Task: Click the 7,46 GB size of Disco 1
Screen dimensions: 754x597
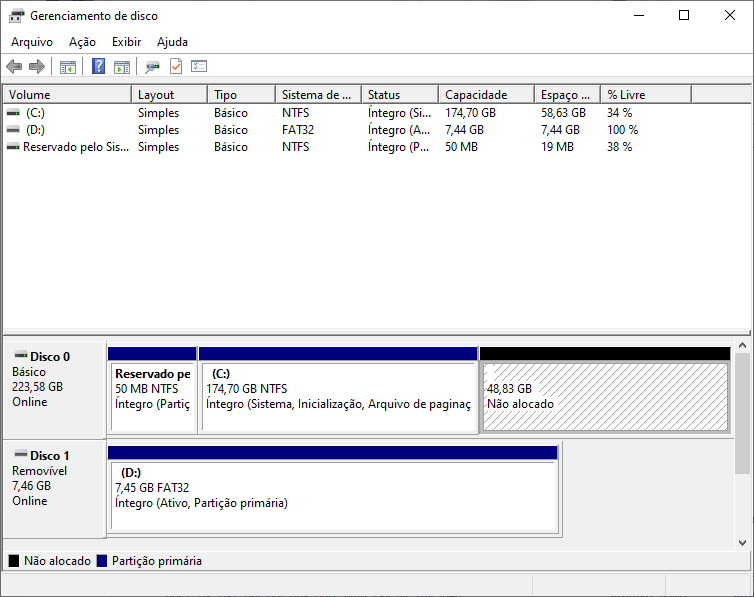Action: coord(31,485)
